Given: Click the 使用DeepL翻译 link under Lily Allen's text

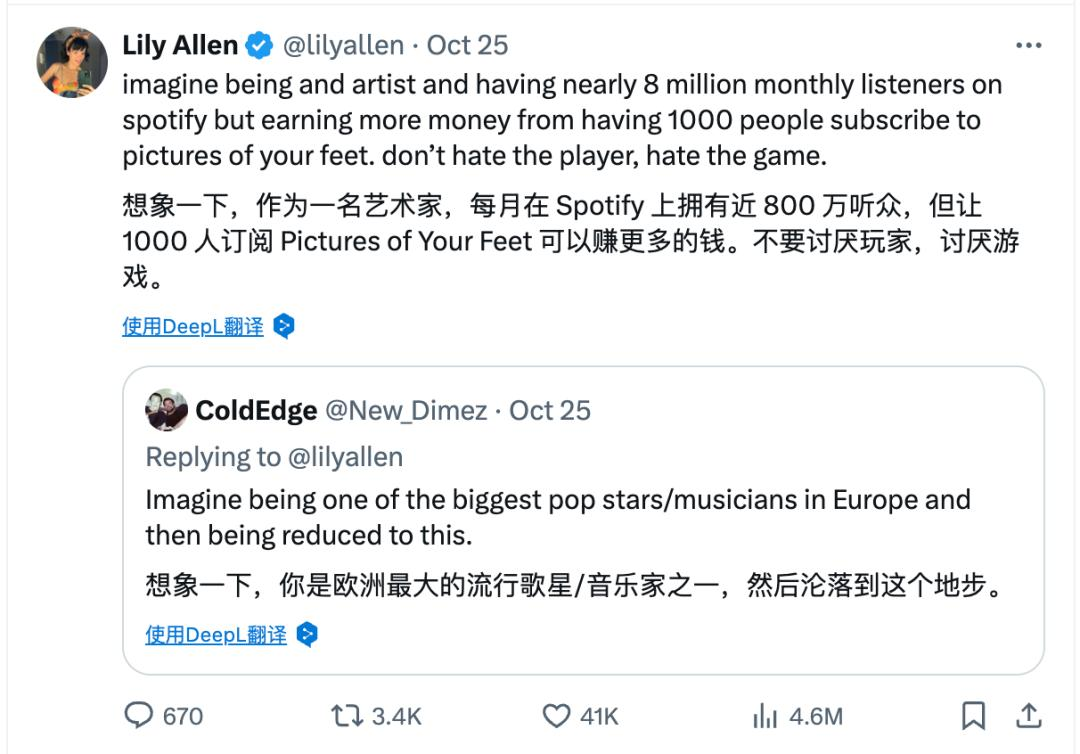Looking at the screenshot, I should point(193,325).
